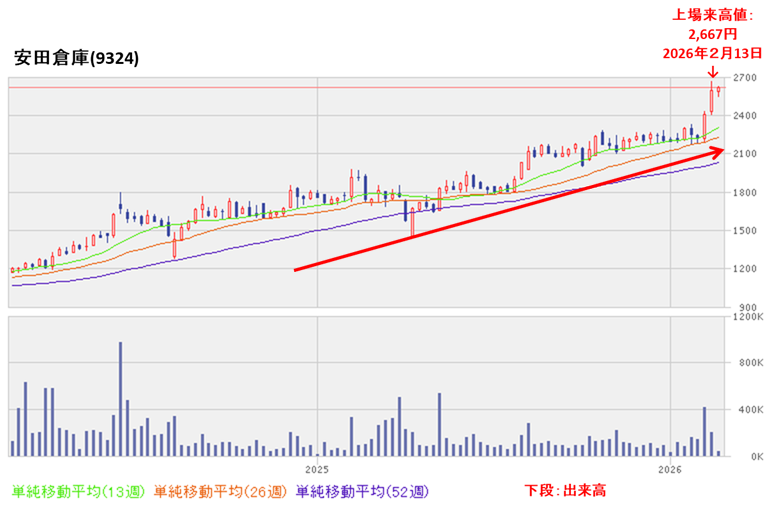Click the 下段: 出来高 red label
The height and width of the screenshot is (506, 778).
(565, 491)
